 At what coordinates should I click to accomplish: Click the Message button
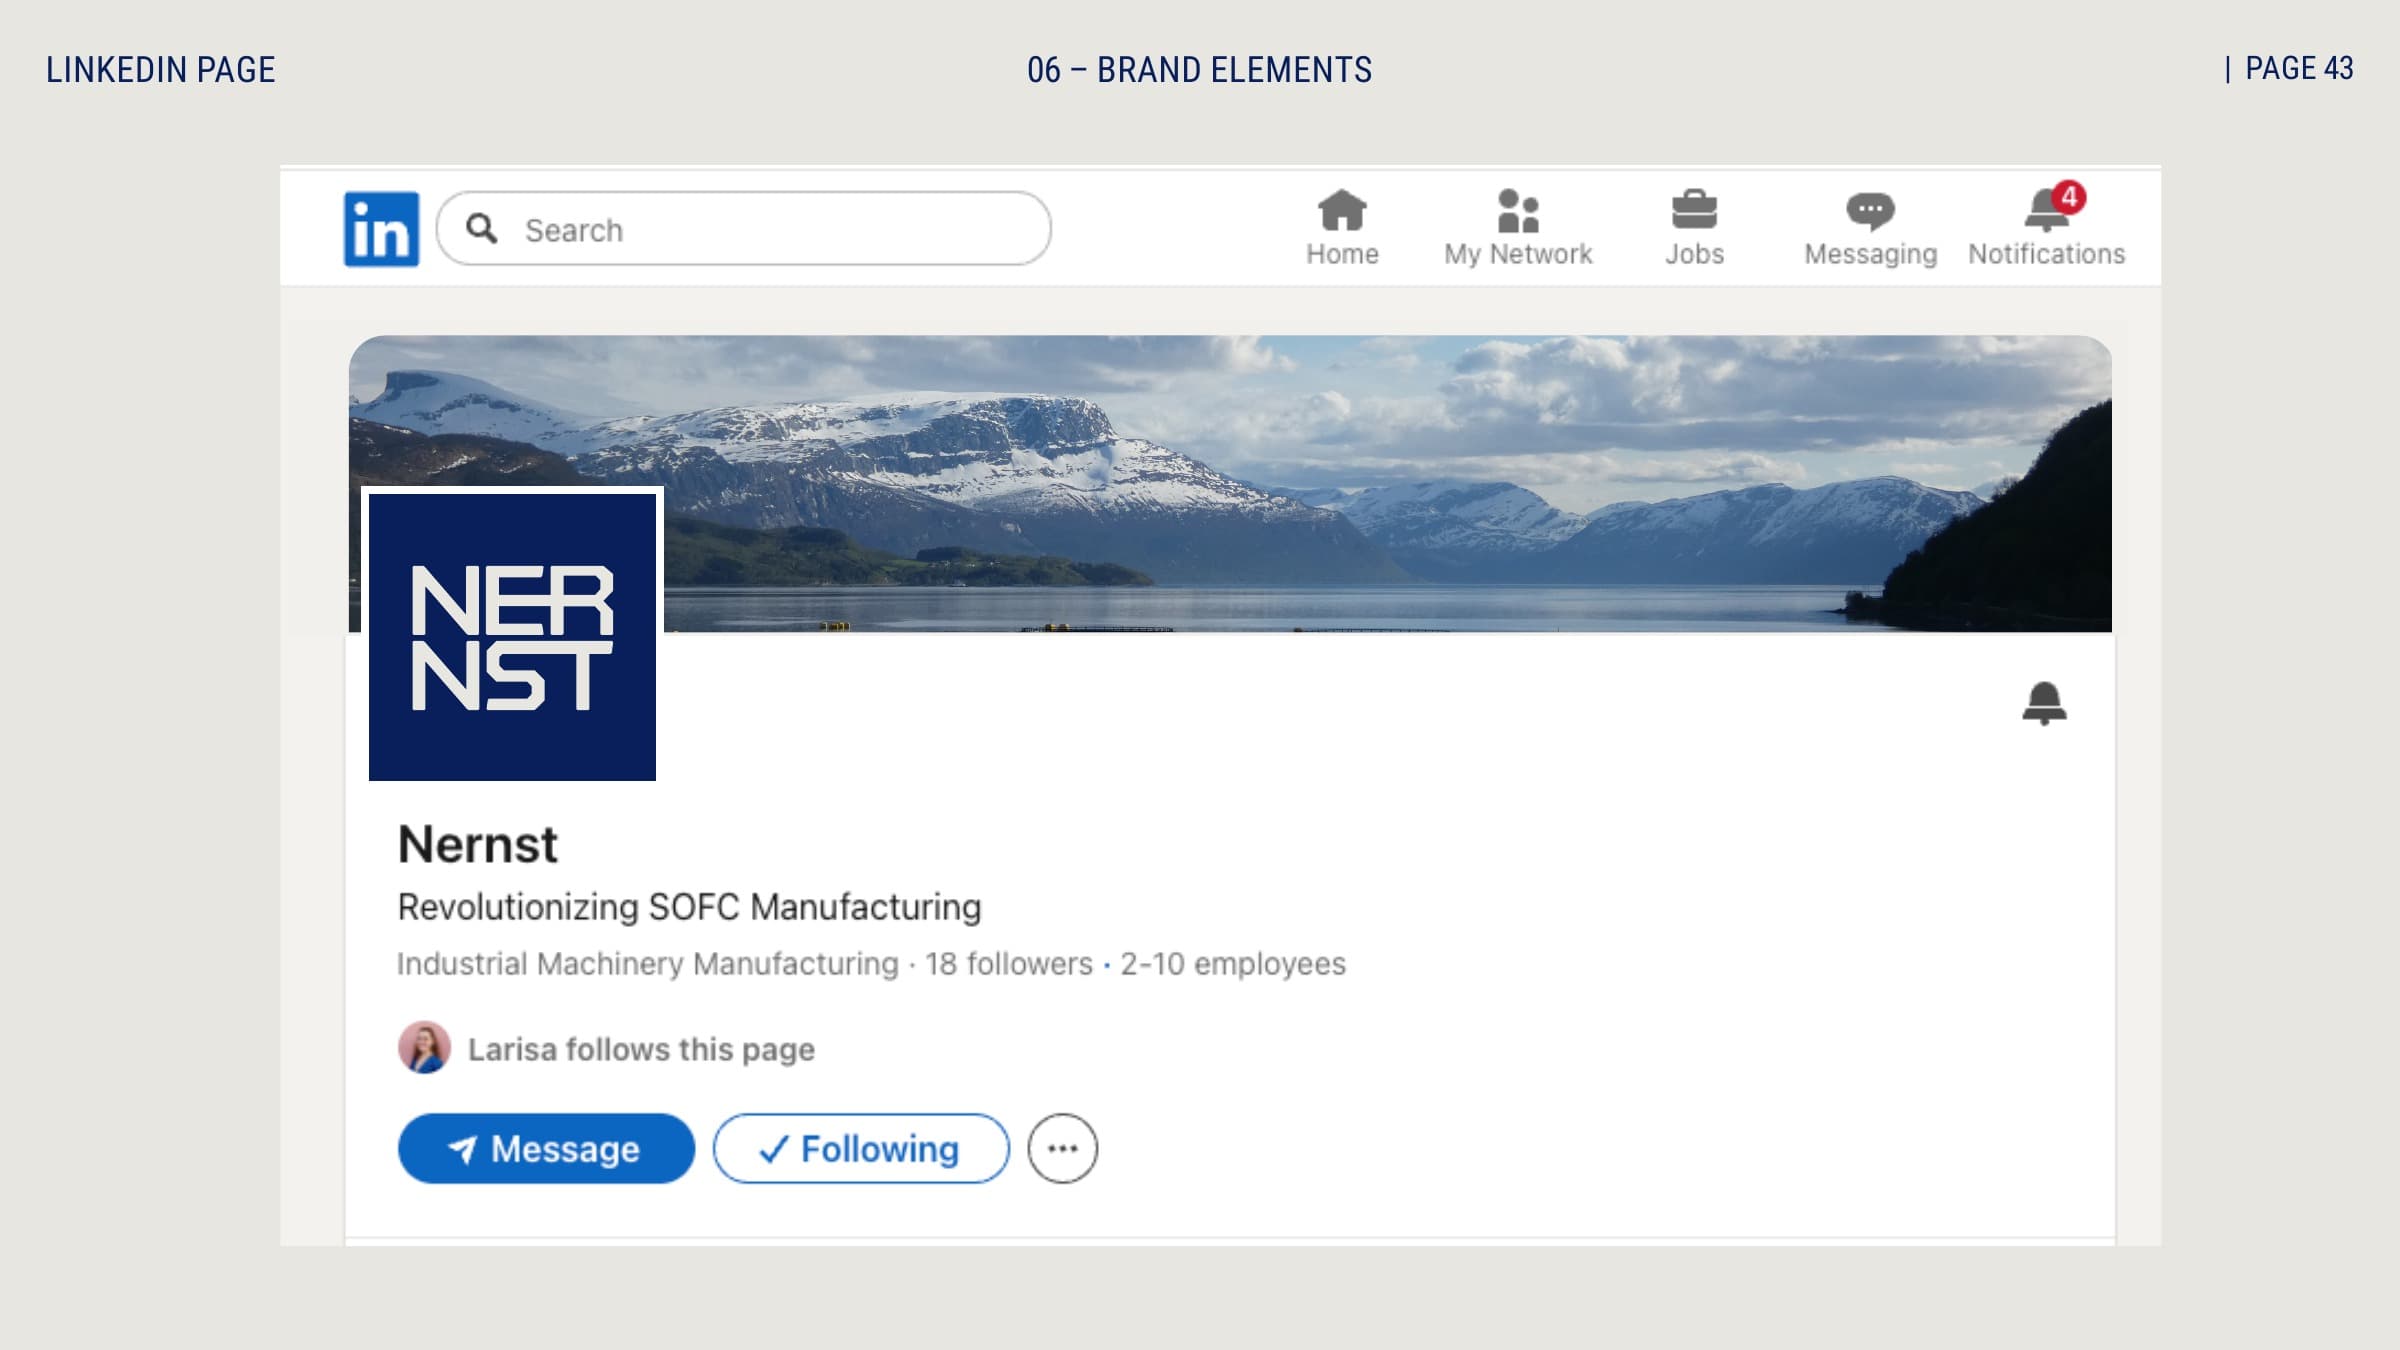tap(546, 1148)
